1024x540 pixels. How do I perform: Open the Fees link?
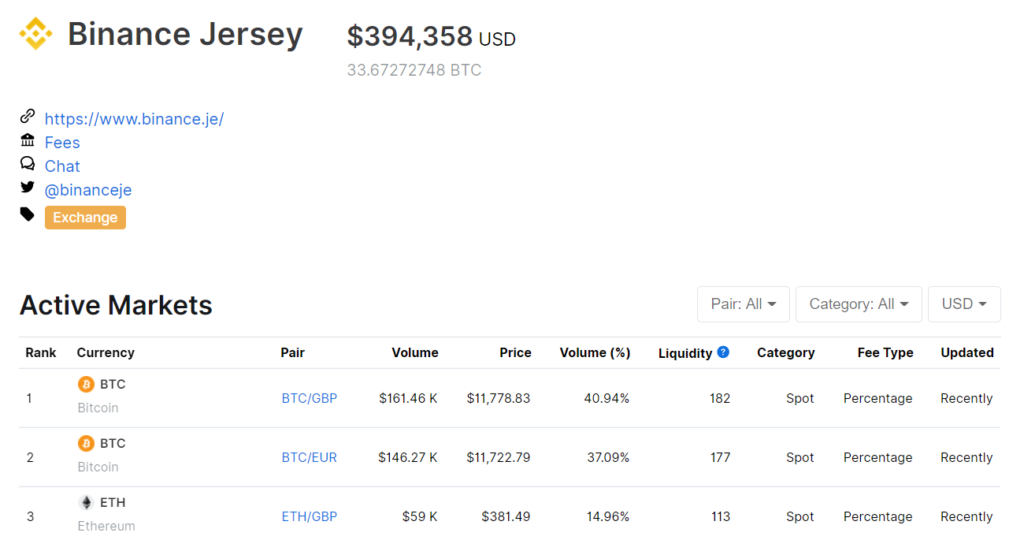point(62,143)
